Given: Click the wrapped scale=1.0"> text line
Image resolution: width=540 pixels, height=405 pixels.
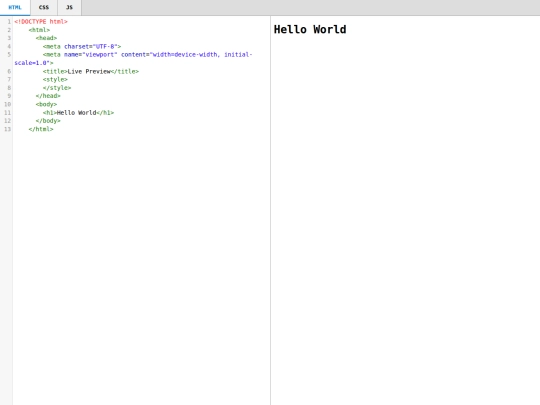Looking at the screenshot, I should click(x=34, y=63).
